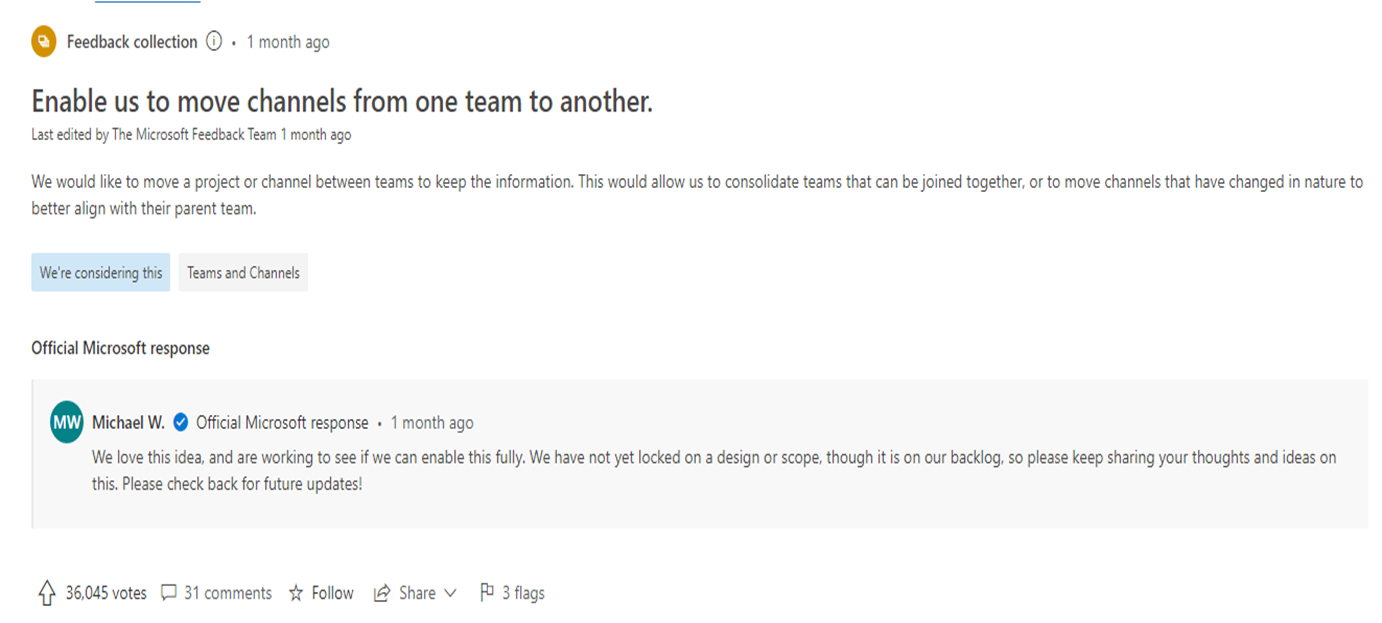Viewport: 1382px width, 623px height.
Task: Open the info icon beside Feedback collection
Action: pyautogui.click(x=213, y=42)
